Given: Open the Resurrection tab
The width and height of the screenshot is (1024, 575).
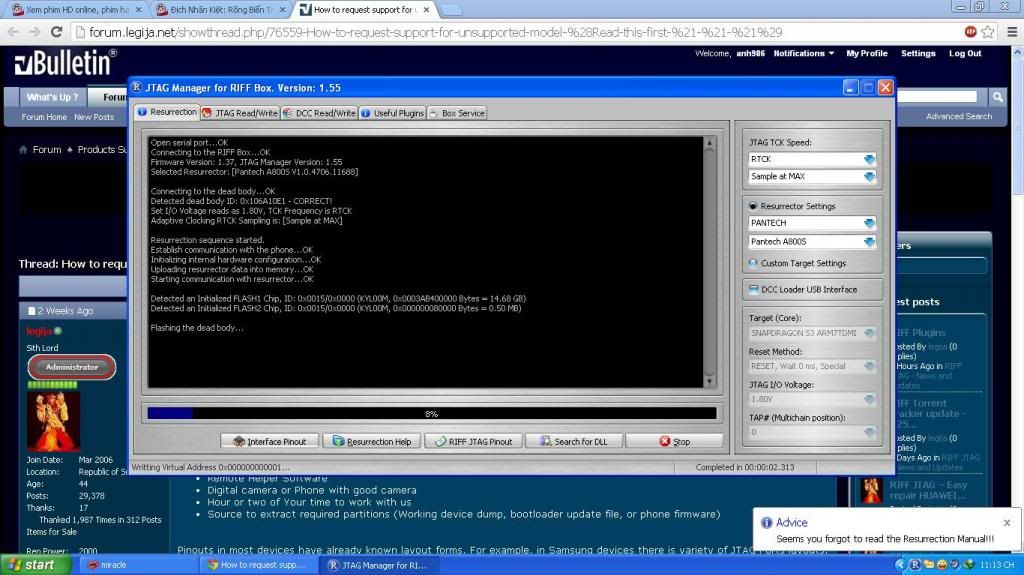Looking at the screenshot, I should coord(167,112).
